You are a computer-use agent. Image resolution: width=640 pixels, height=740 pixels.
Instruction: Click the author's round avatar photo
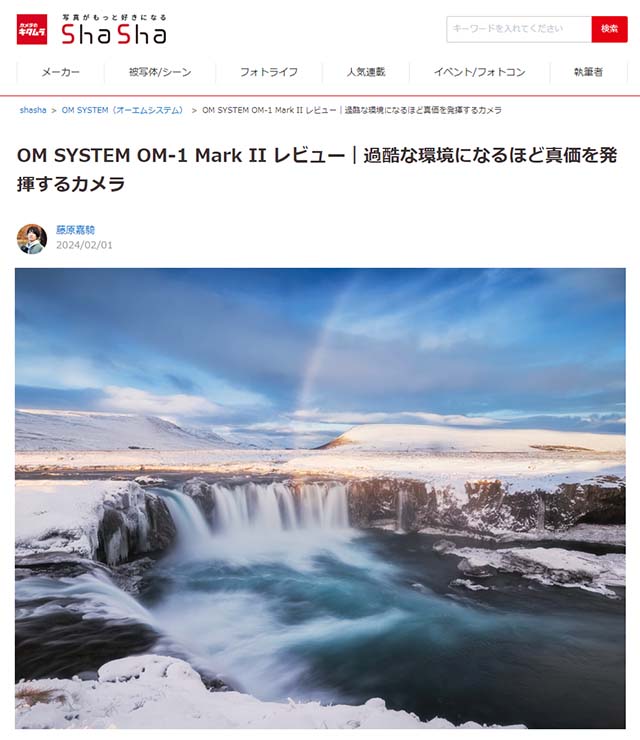pos(32,239)
